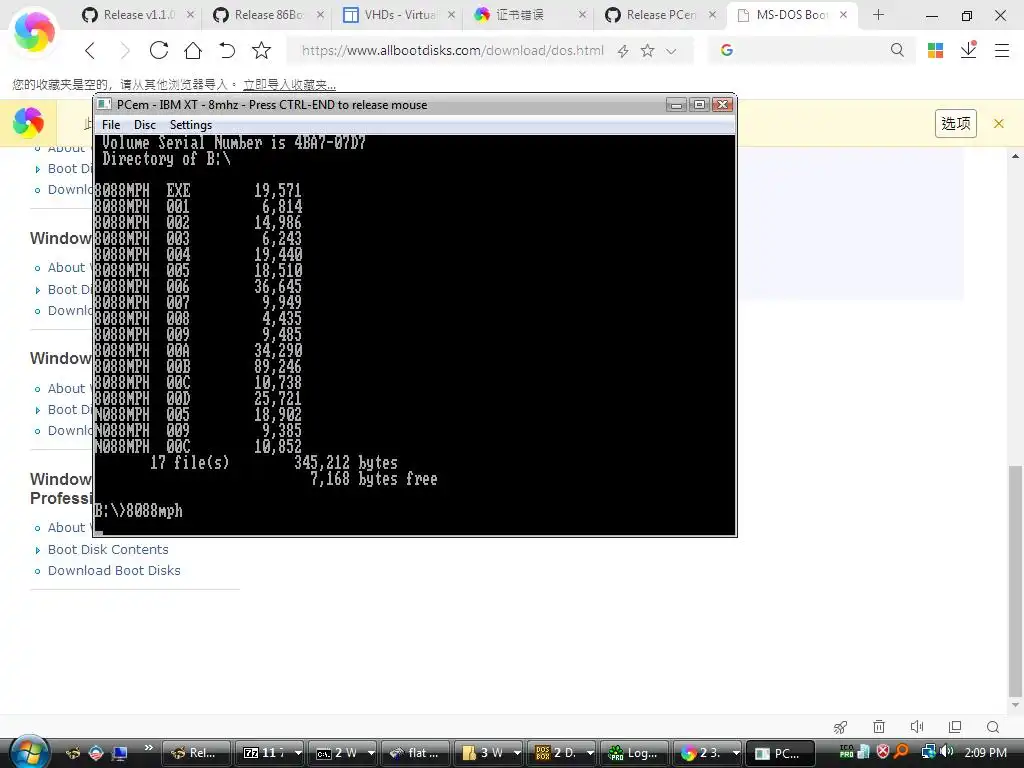Open the home page via house icon
The image size is (1024, 768).
click(193, 50)
